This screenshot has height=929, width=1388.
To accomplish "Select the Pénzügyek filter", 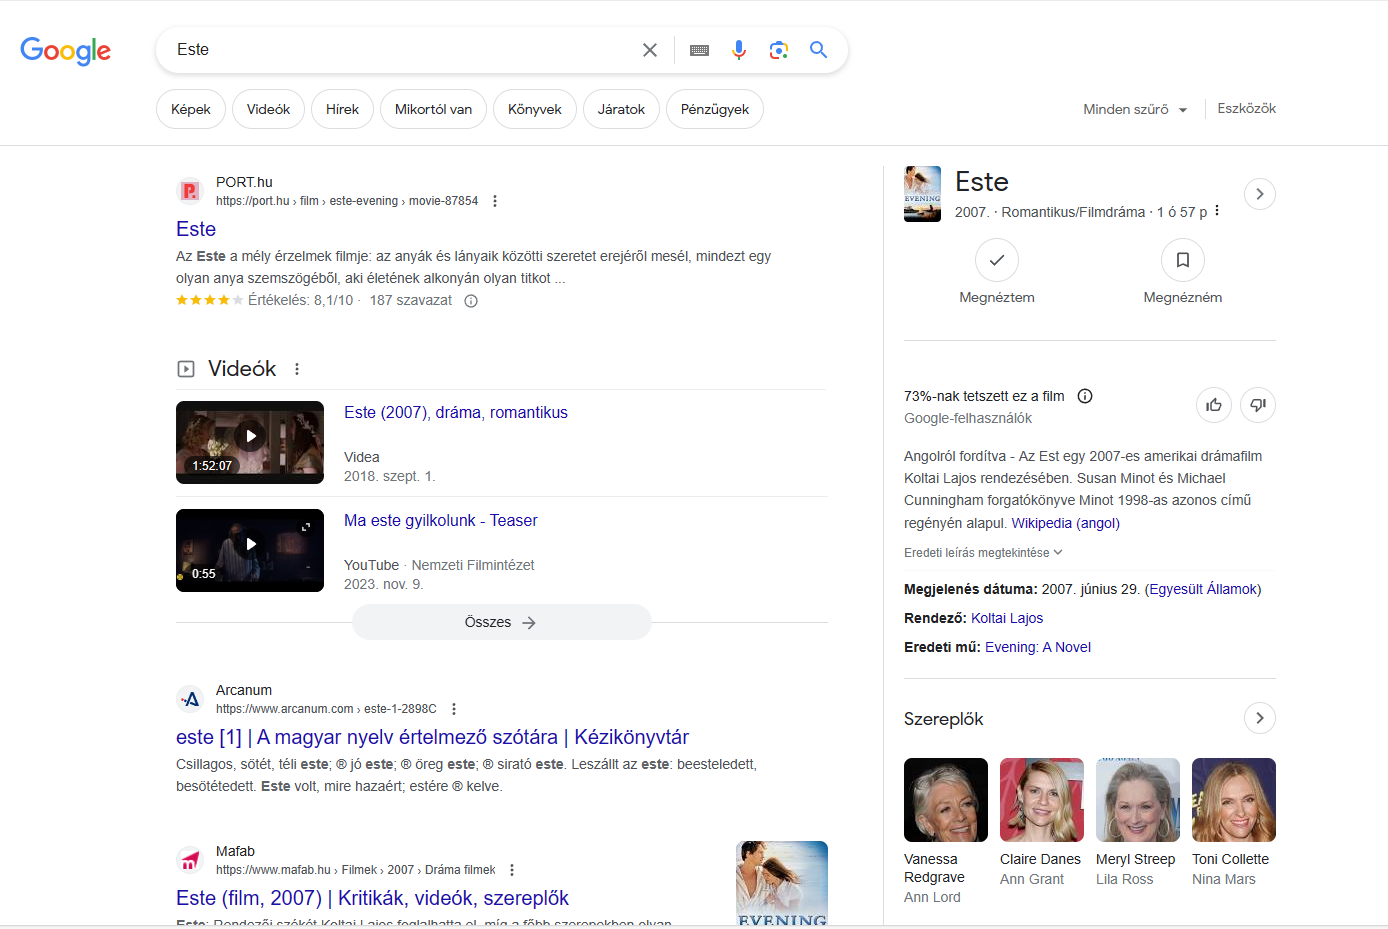I will (715, 109).
